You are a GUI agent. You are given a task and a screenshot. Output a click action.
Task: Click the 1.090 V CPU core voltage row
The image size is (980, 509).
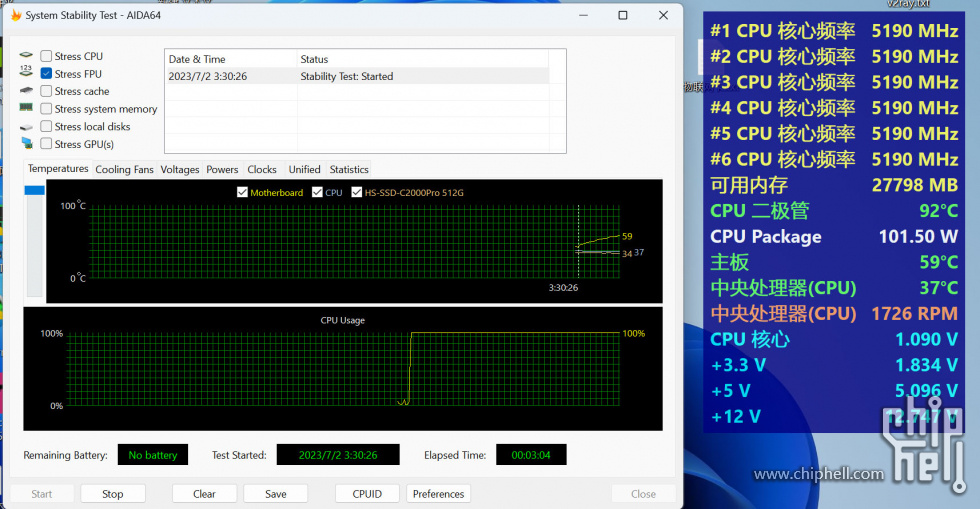(x=834, y=340)
